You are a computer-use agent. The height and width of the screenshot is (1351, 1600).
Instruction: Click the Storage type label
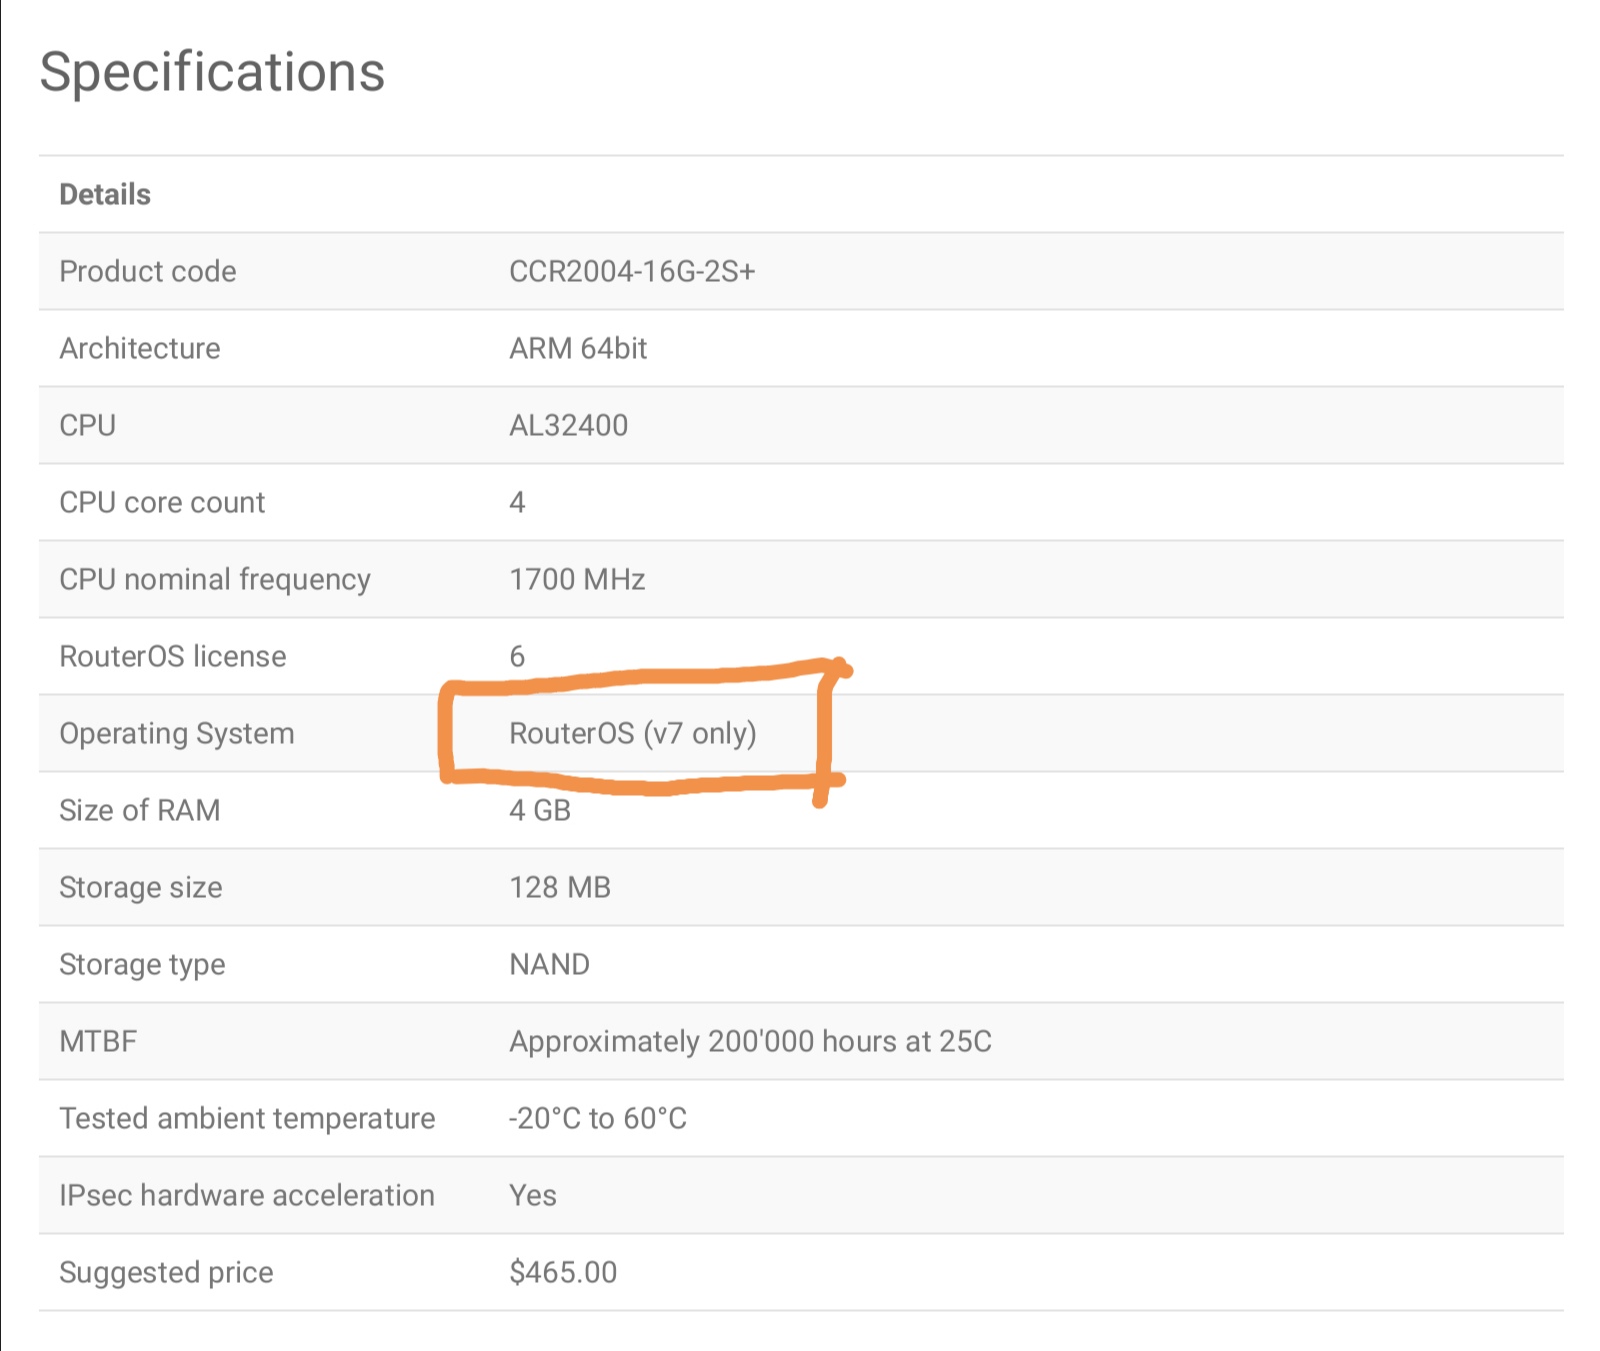coord(142,964)
